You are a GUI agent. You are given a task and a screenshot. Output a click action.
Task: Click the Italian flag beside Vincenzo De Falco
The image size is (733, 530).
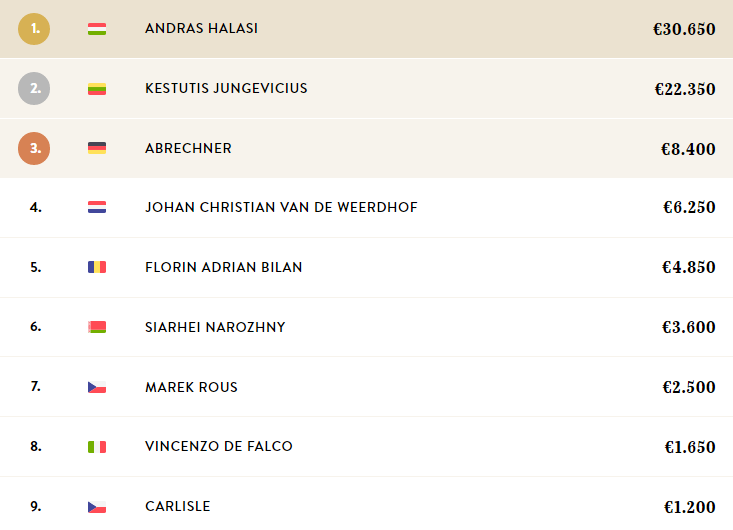click(x=97, y=447)
